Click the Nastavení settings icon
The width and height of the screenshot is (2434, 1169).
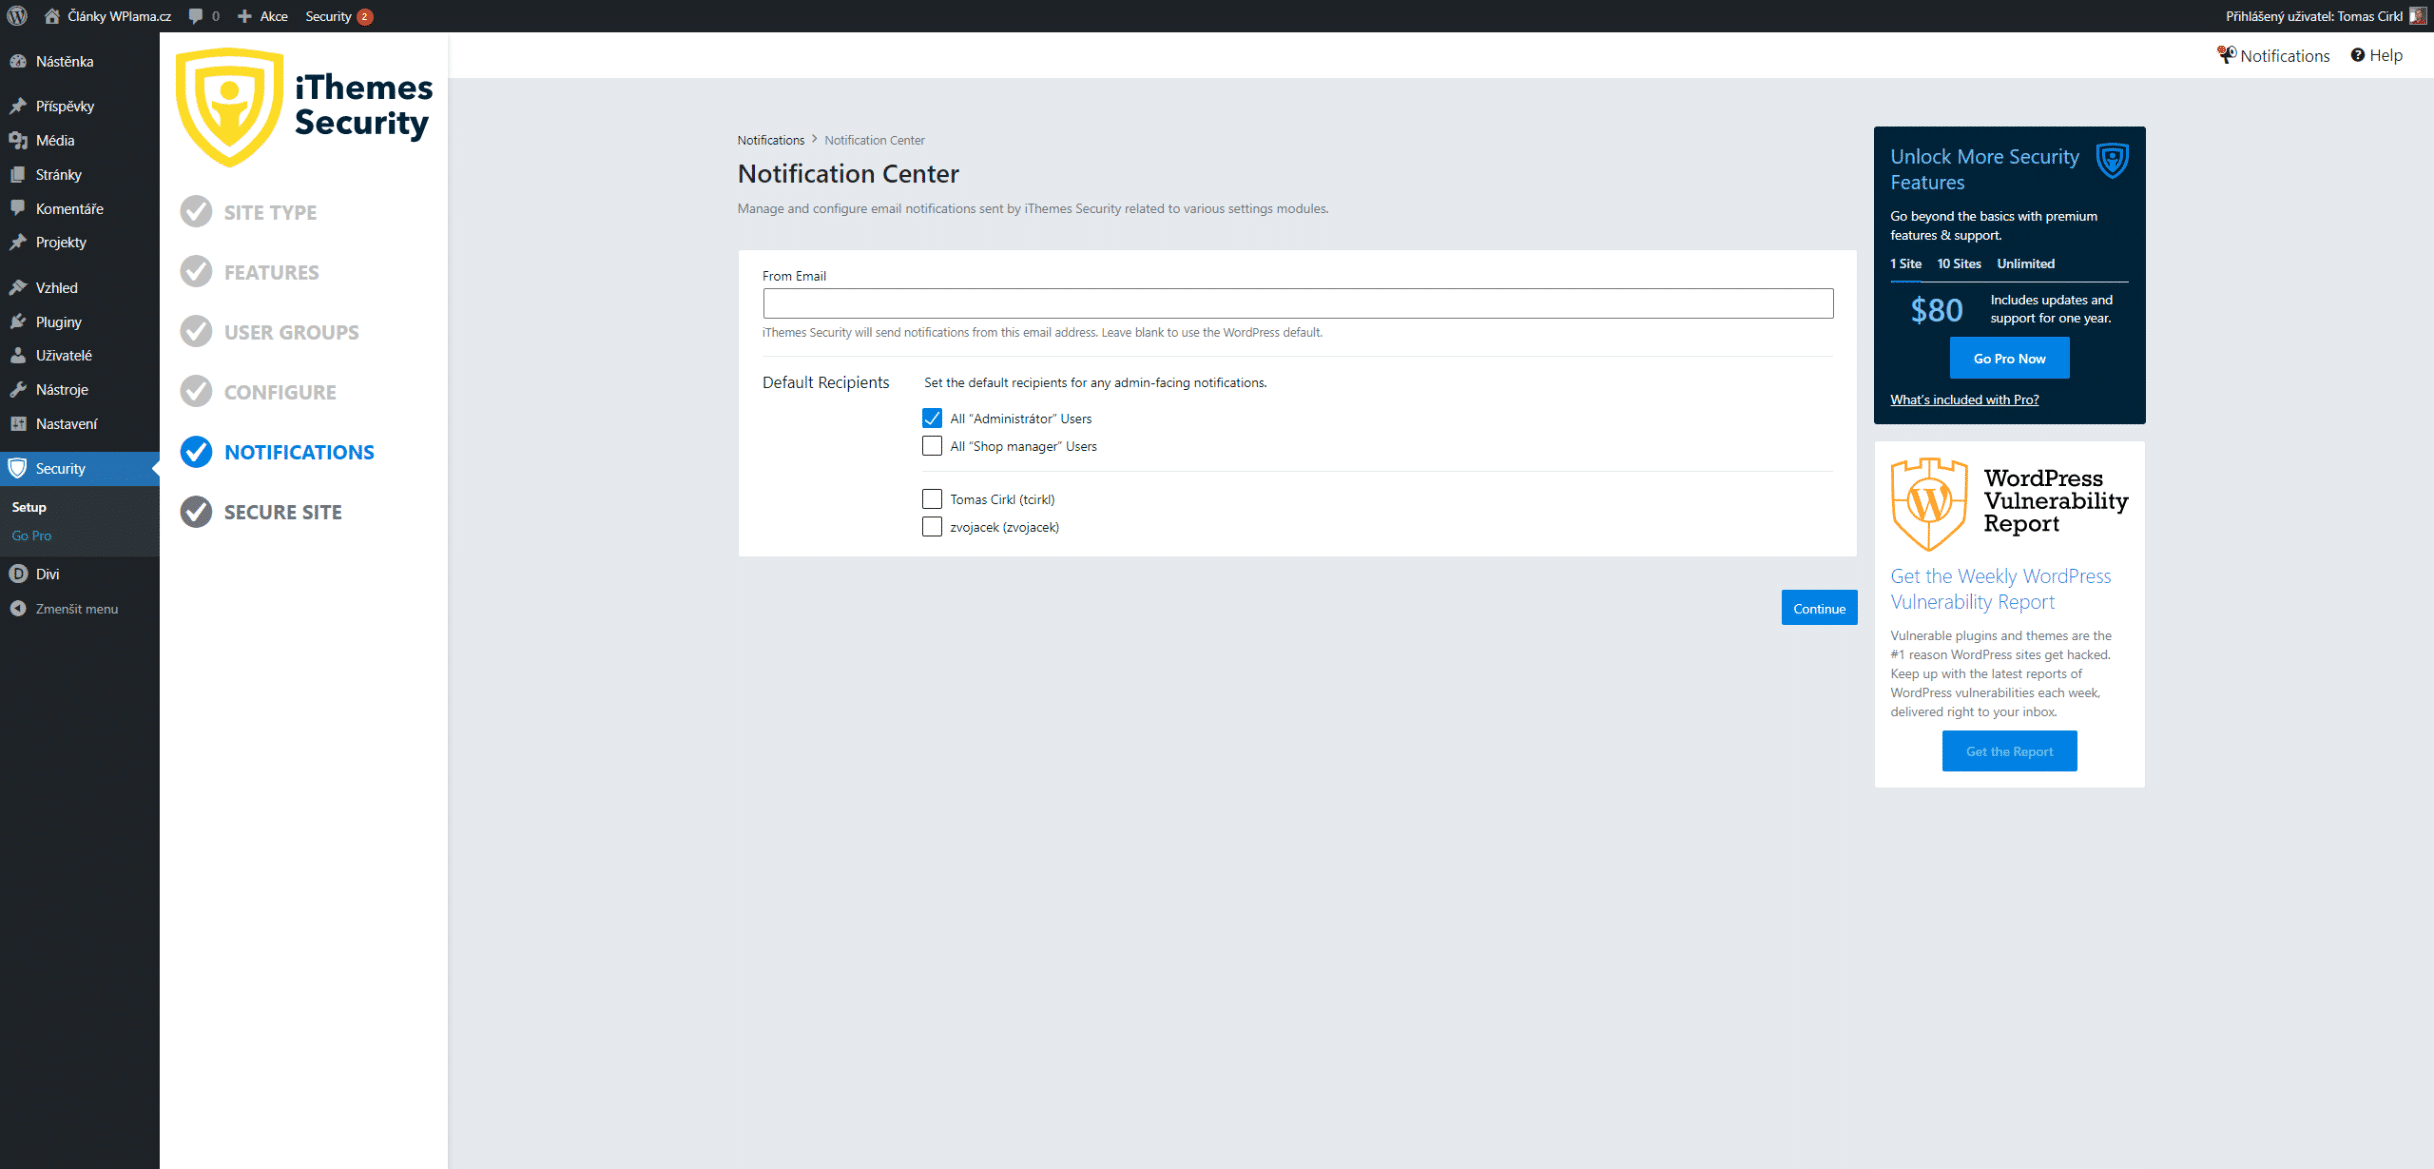(18, 423)
